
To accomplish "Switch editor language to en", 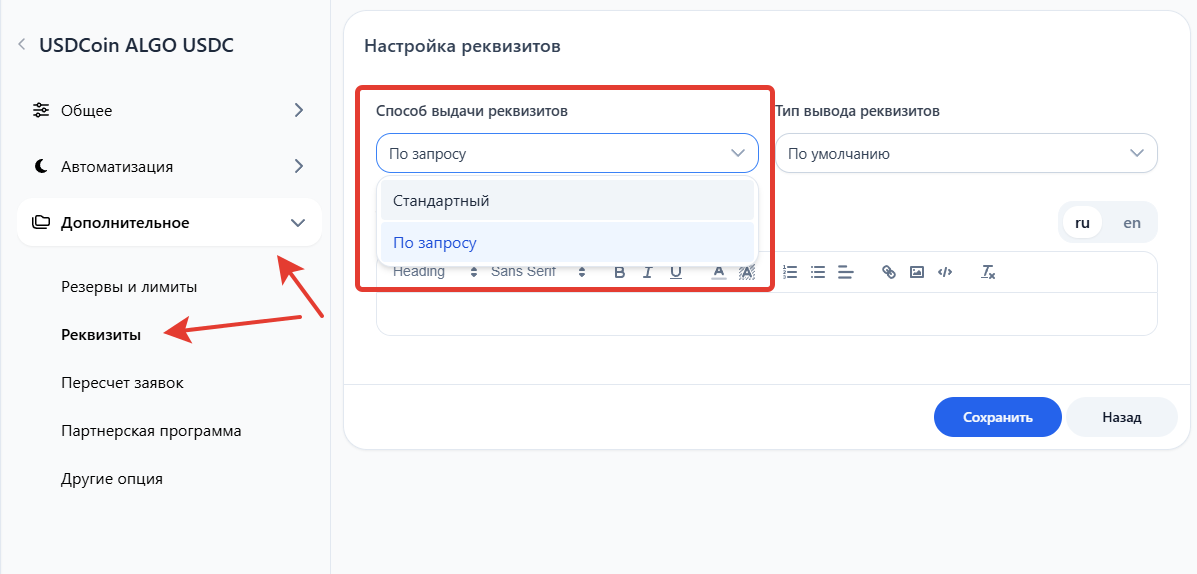I will pos(1132,223).
